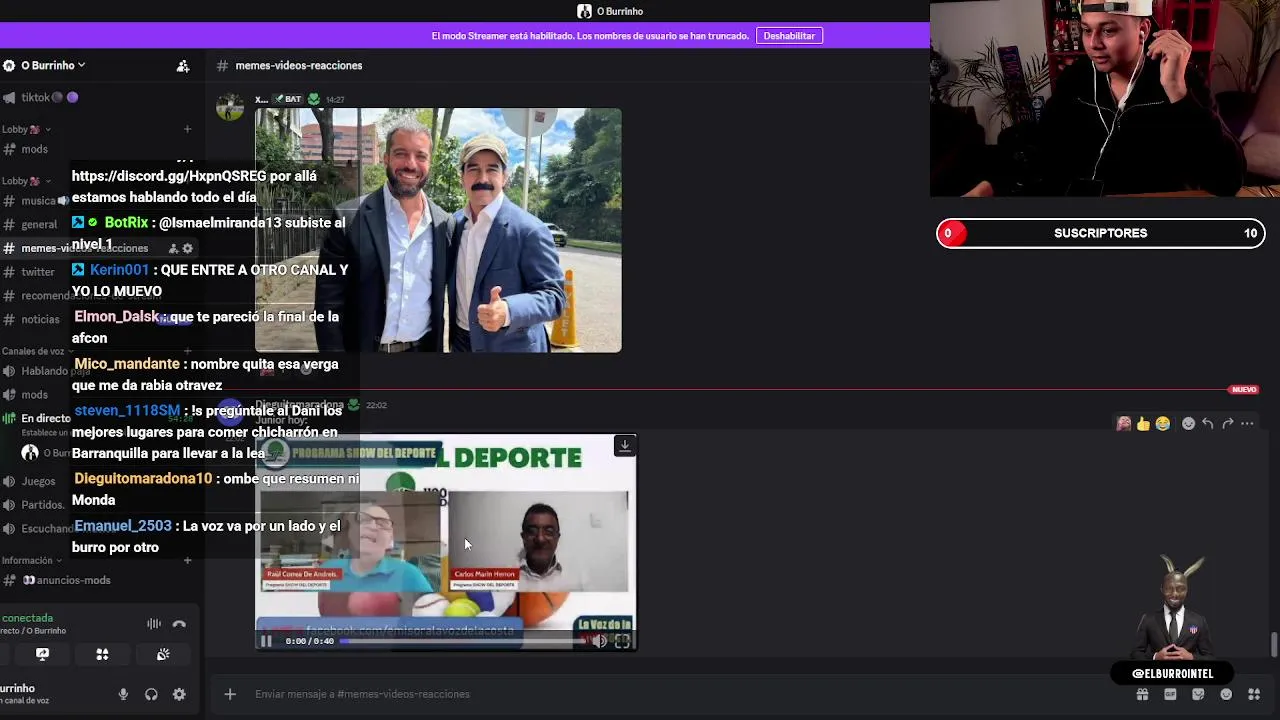Screen dimensions: 1280x720
Task: Reply to the message with reply arrow
Action: pos(1208,424)
